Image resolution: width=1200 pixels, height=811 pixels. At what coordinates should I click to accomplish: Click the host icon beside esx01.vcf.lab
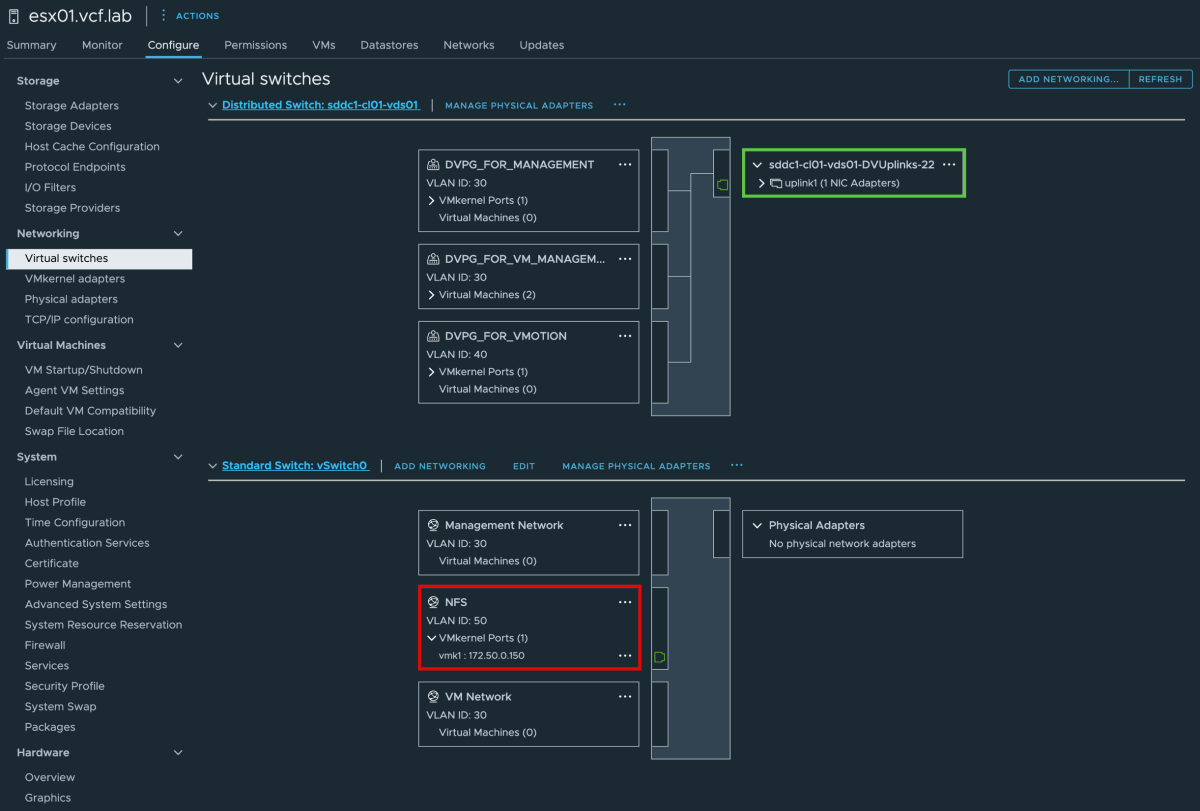(13, 16)
